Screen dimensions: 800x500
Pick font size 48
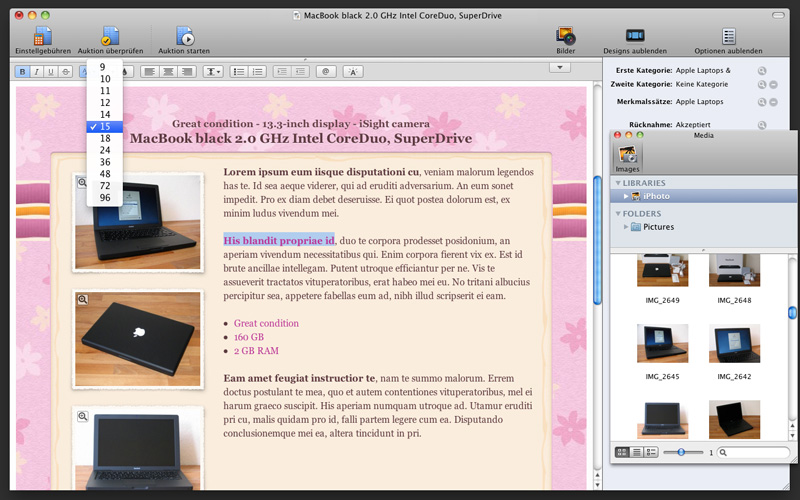(105, 174)
